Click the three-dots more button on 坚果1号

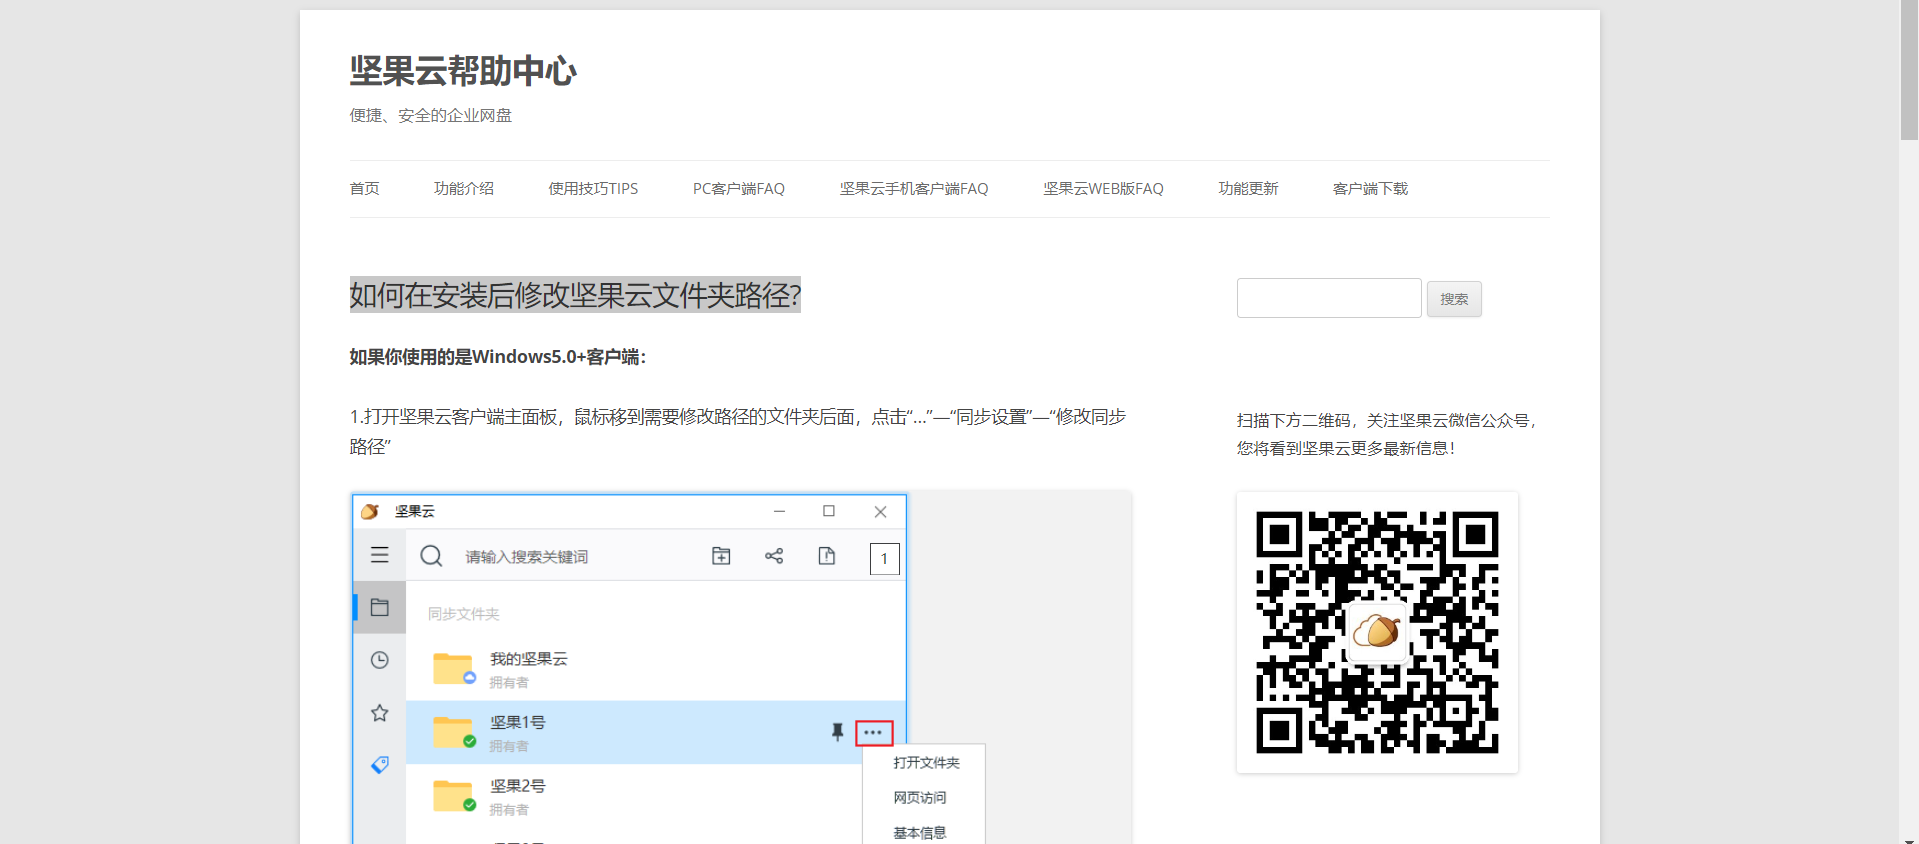coord(874,733)
